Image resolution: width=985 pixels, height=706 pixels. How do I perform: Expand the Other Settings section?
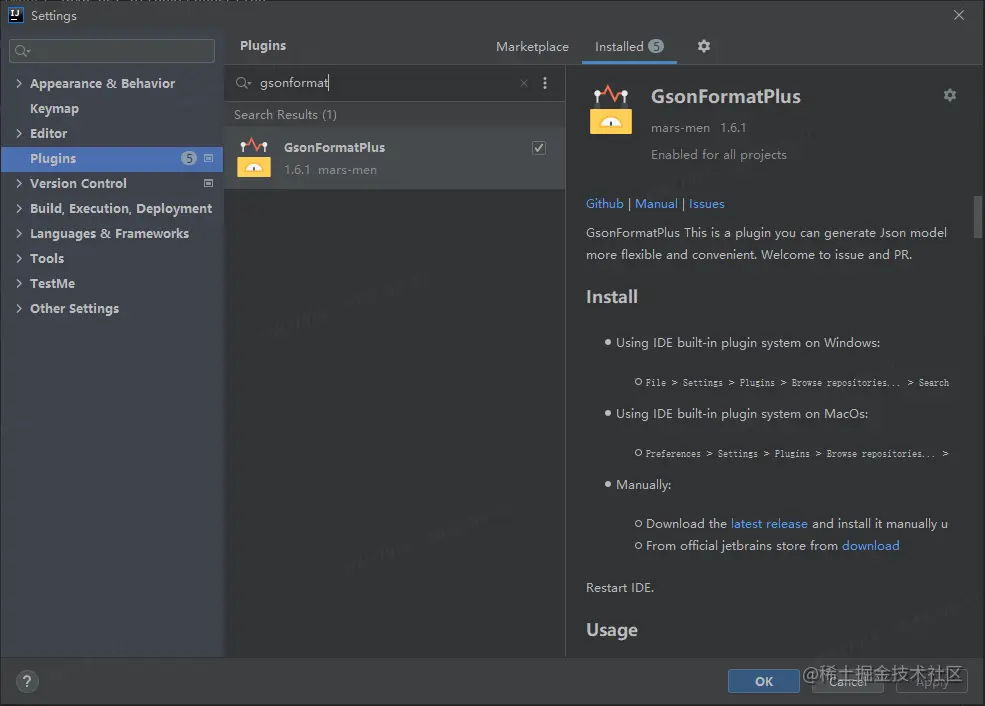(x=19, y=308)
